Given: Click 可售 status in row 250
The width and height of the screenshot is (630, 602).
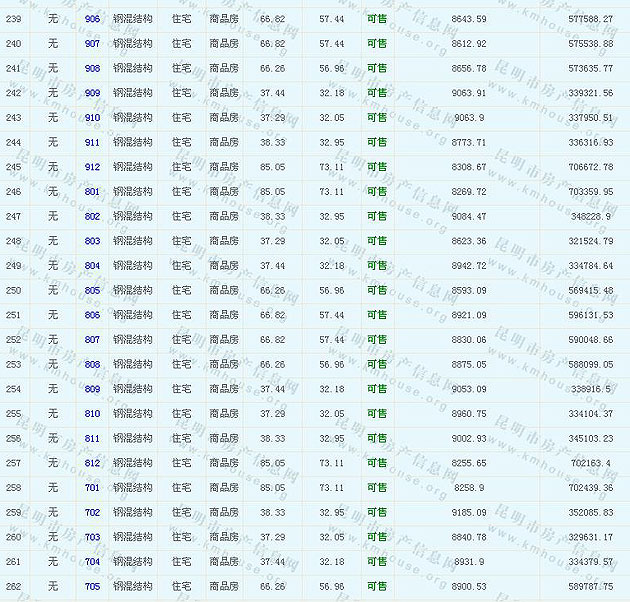Looking at the screenshot, I should tap(376, 290).
